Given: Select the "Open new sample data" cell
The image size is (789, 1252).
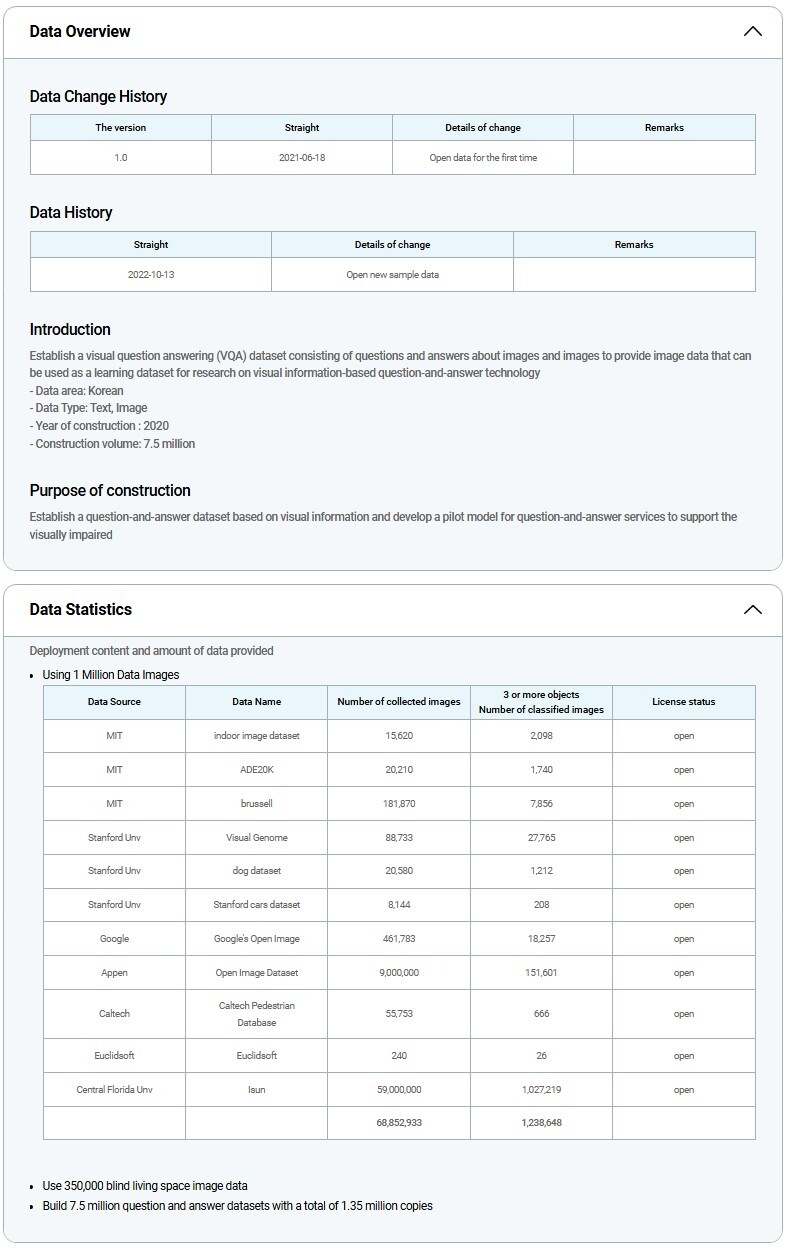Looking at the screenshot, I should click(392, 275).
